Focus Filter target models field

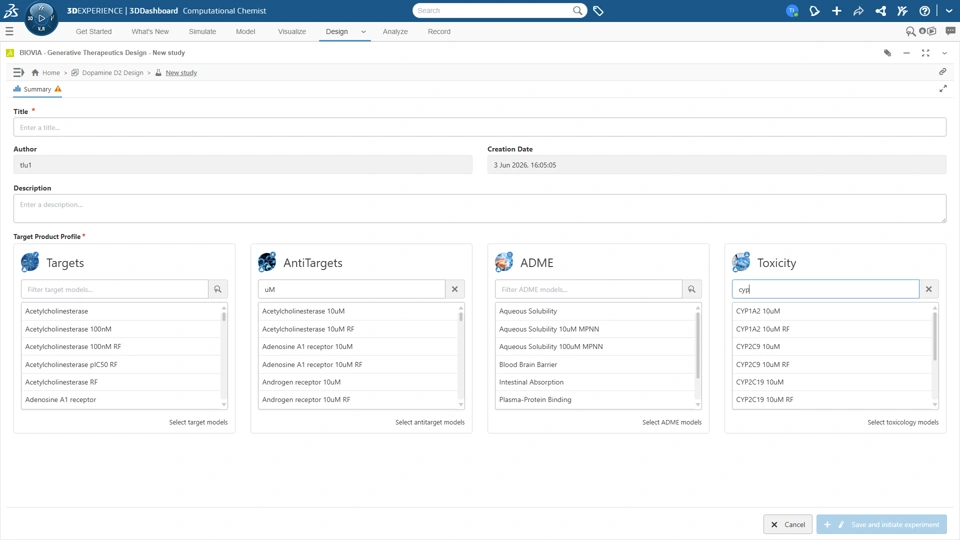(x=114, y=289)
